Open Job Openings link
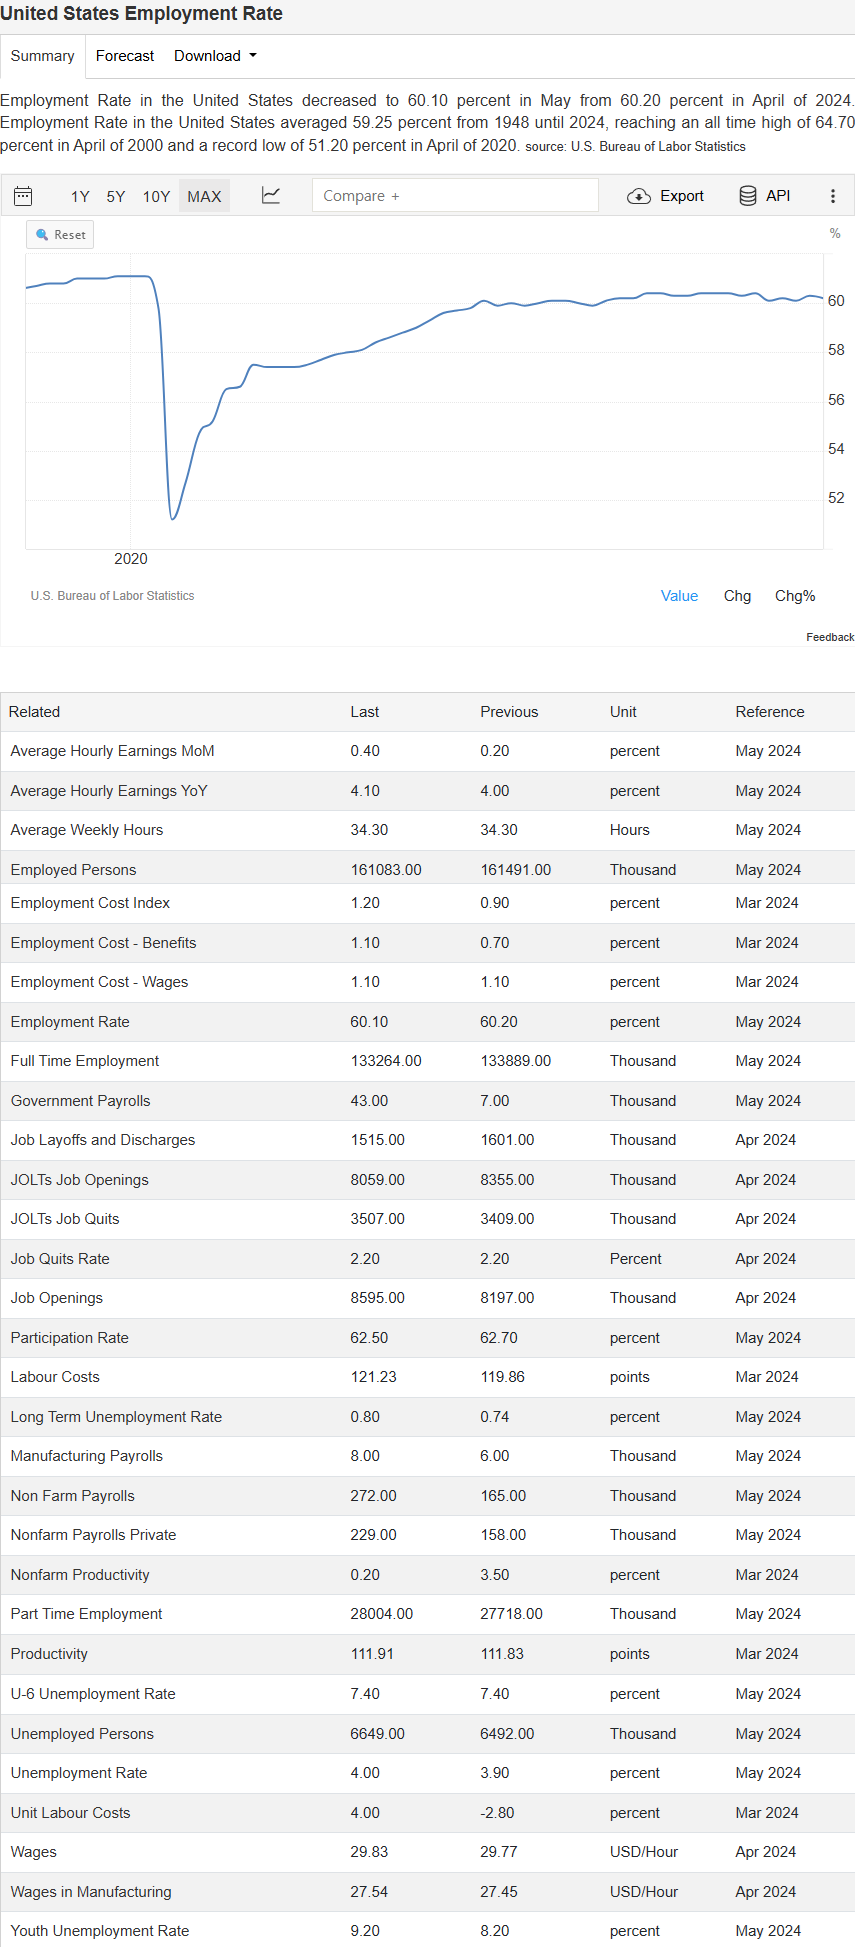The width and height of the screenshot is (857, 1947). click(x=57, y=1298)
